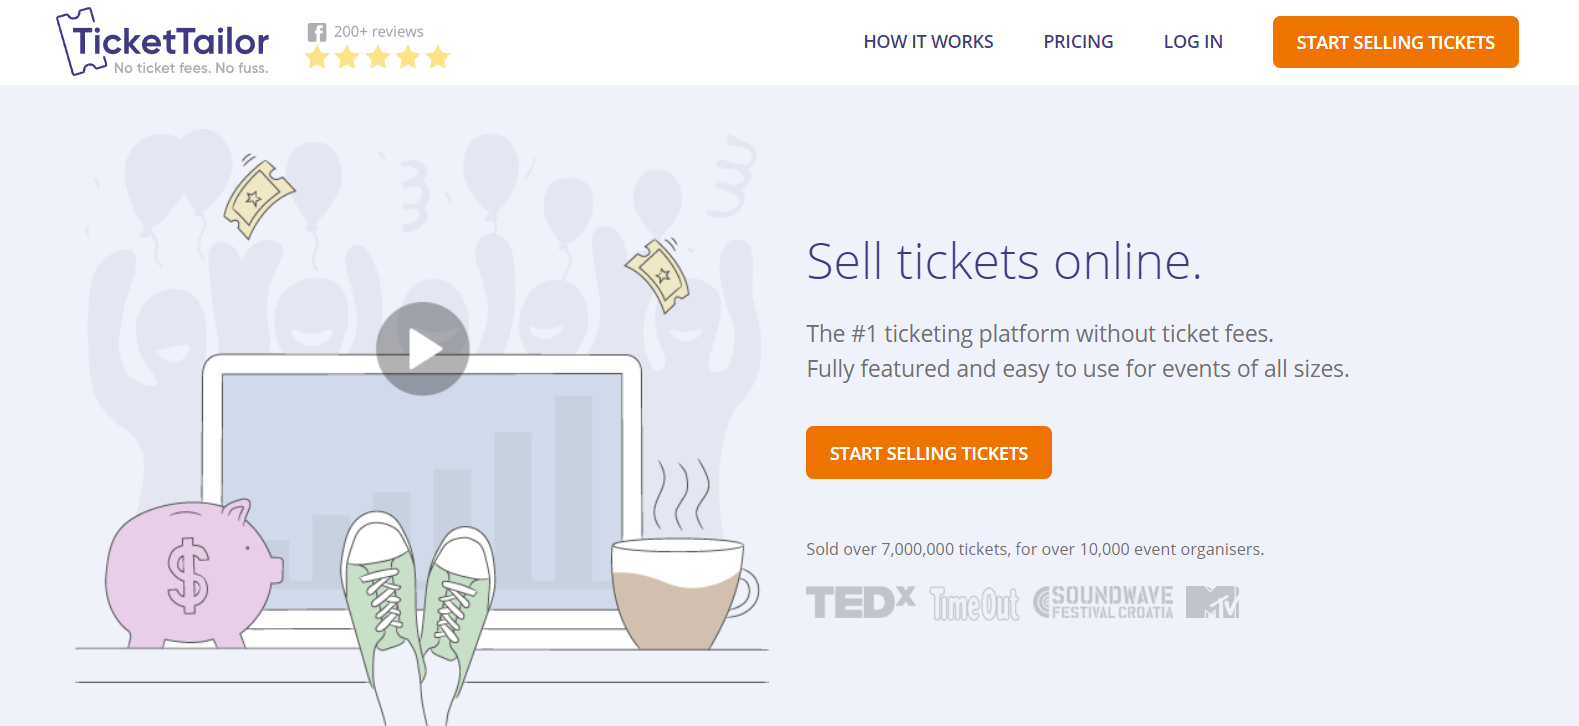Select the MTV brand logo
The width and height of the screenshot is (1579, 726).
tap(1211, 601)
